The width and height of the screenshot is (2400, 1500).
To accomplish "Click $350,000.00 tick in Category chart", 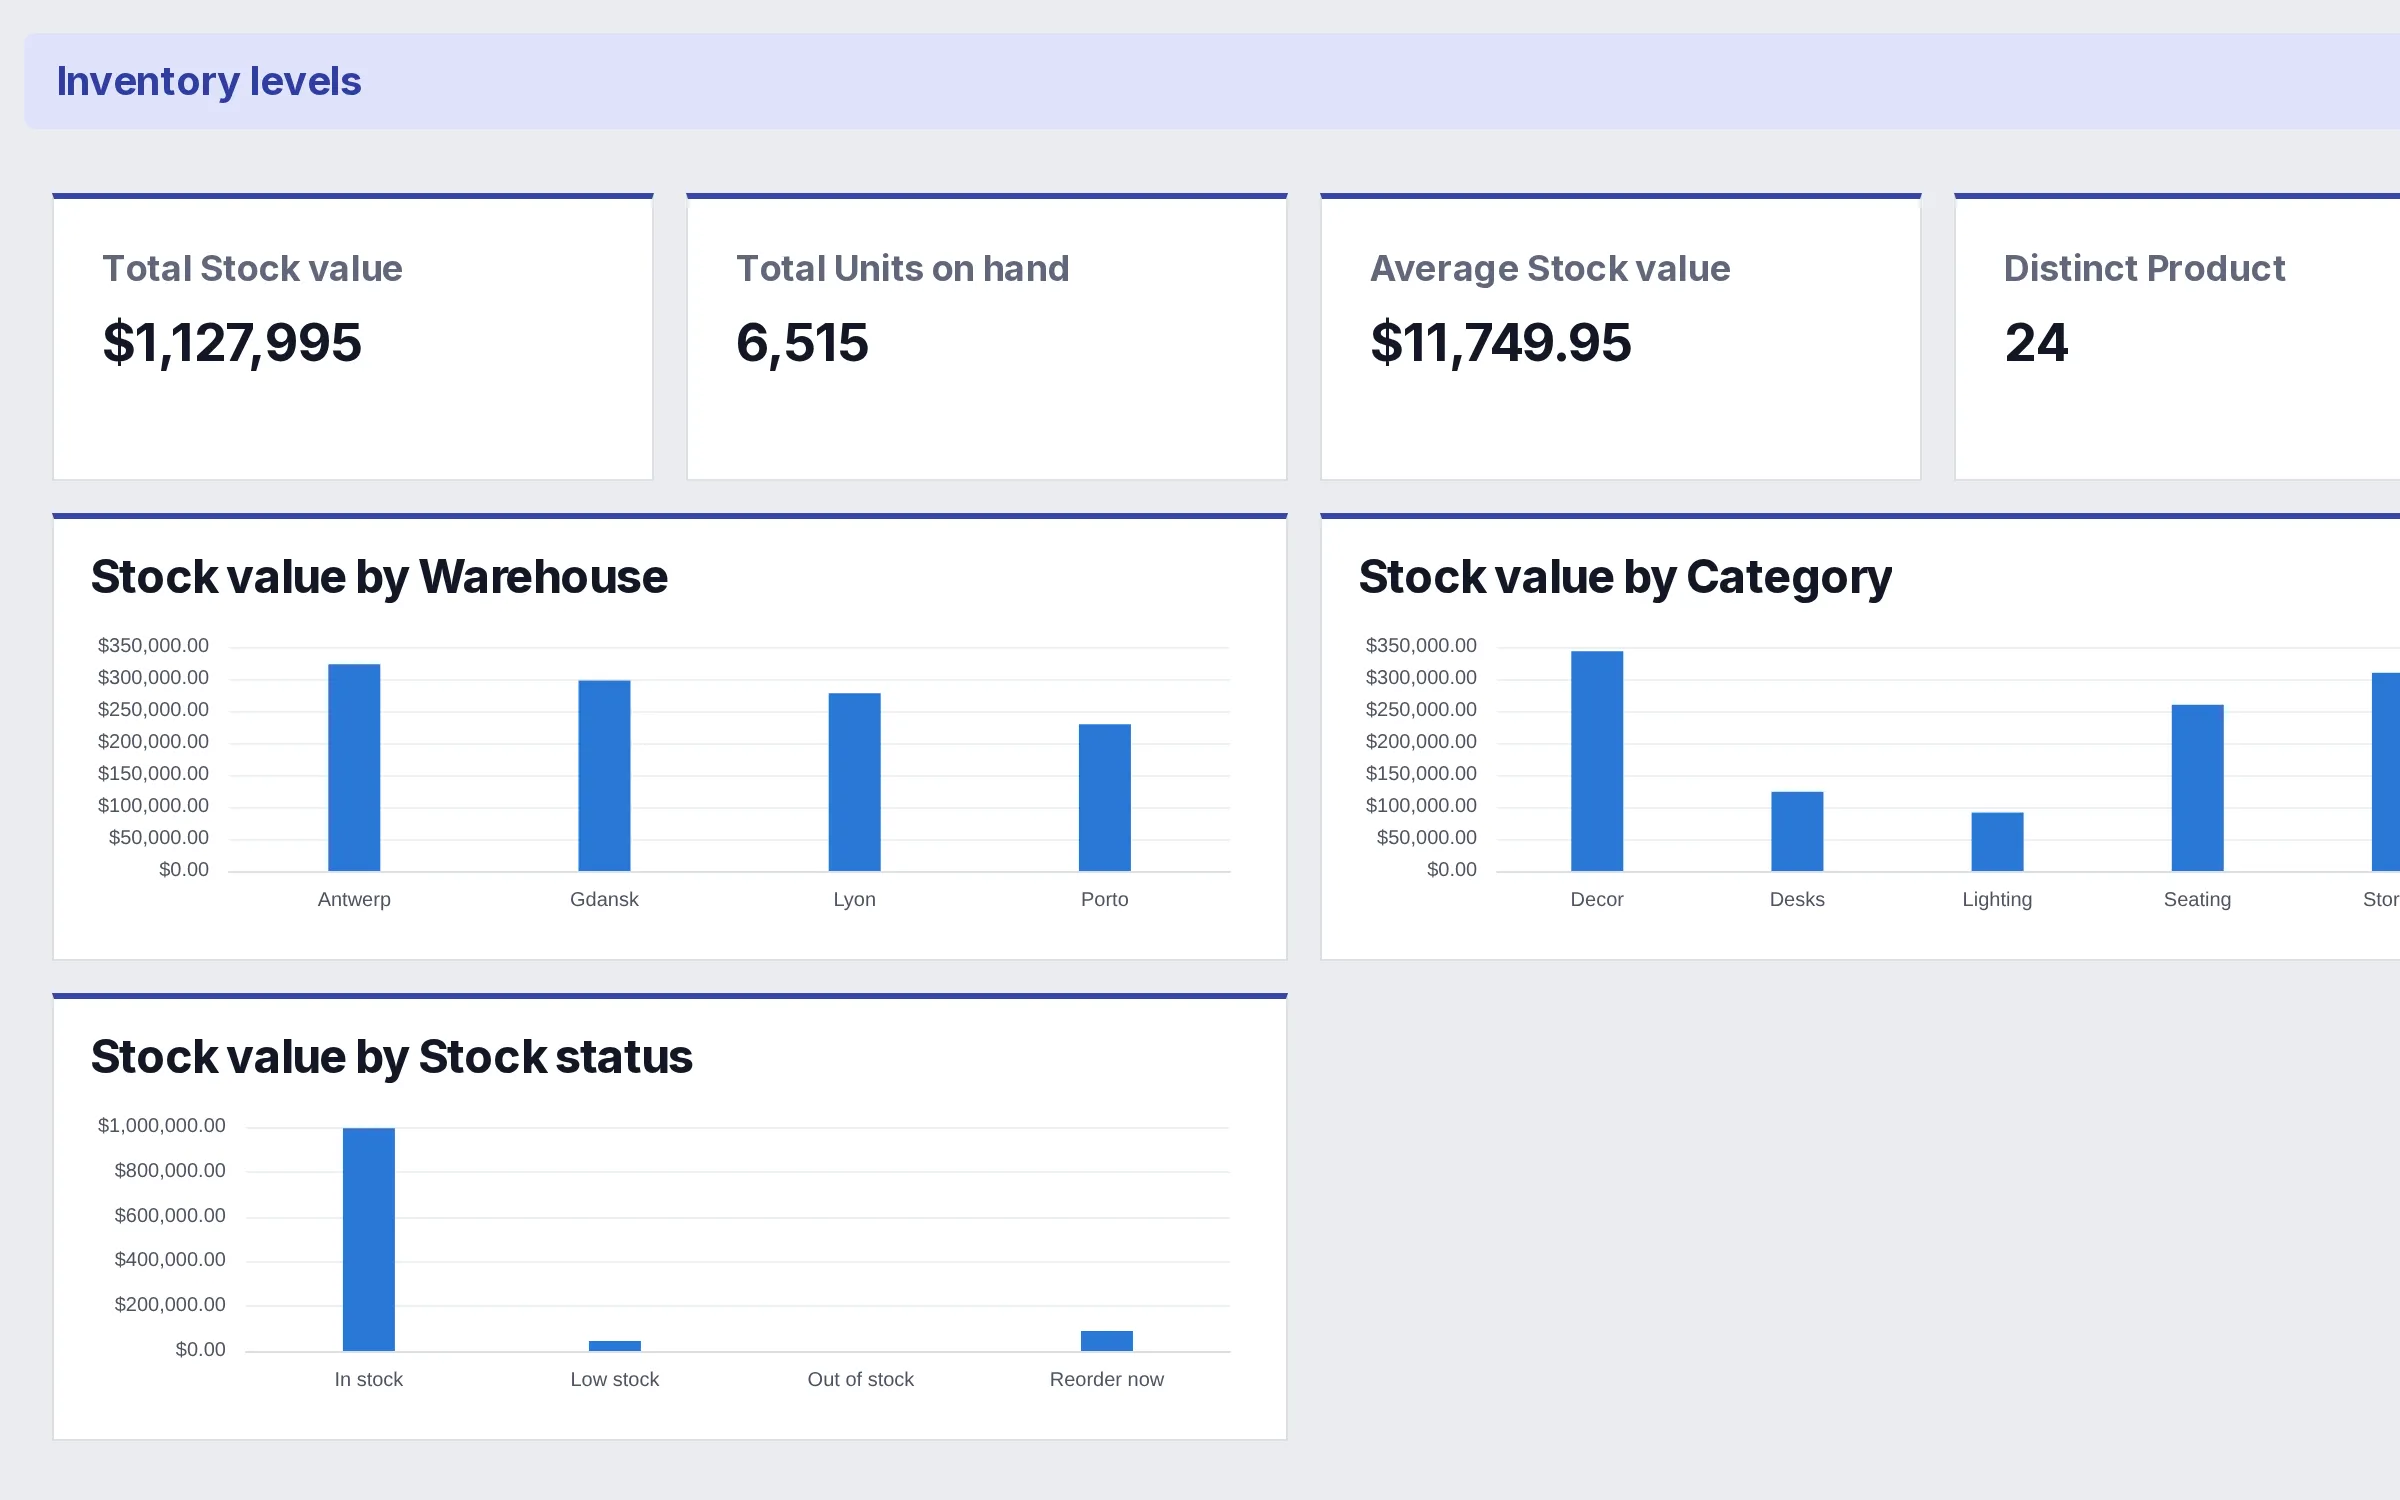I will click(1420, 645).
